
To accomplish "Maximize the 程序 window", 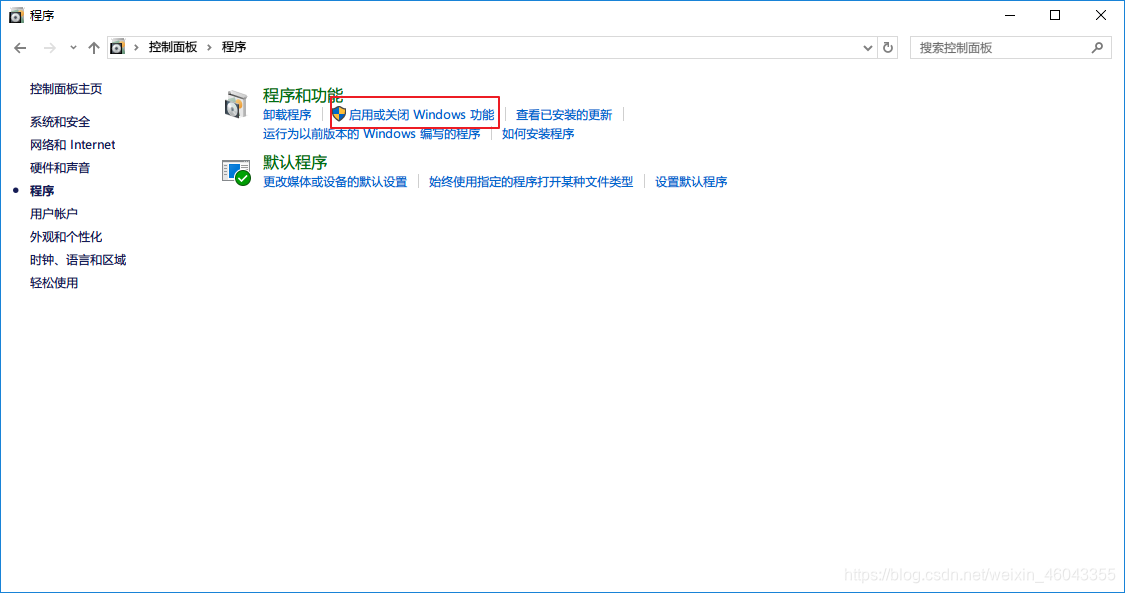I will 1055,15.
